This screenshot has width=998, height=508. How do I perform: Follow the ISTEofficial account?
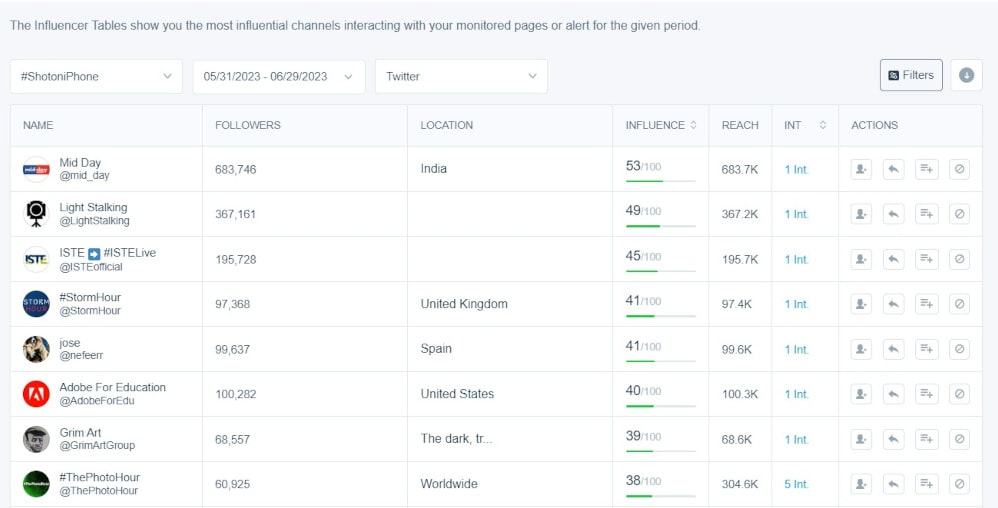[861, 259]
